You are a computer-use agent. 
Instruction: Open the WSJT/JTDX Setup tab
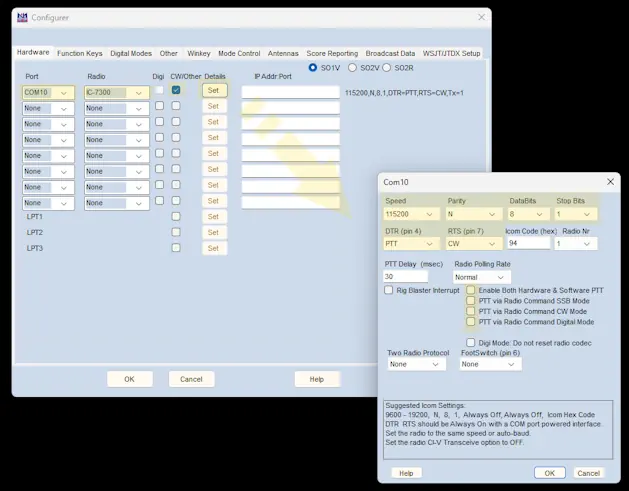pos(451,53)
